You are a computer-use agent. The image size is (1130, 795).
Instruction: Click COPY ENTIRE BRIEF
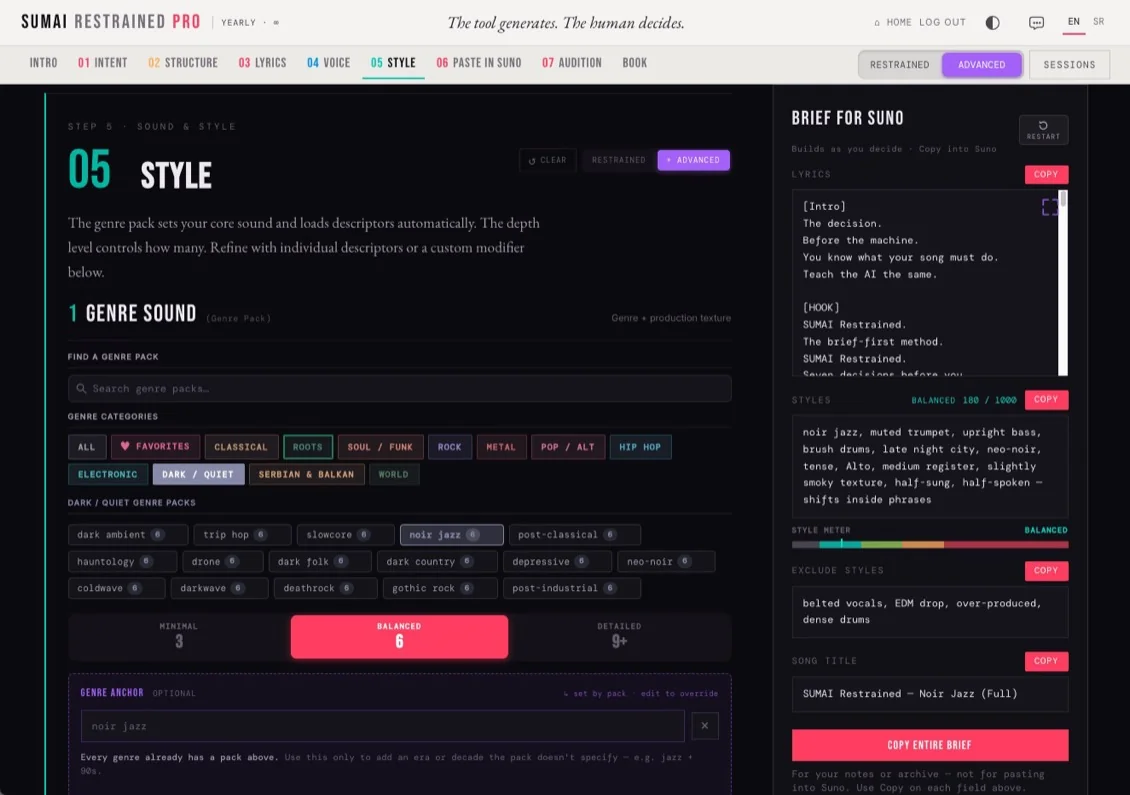point(930,745)
